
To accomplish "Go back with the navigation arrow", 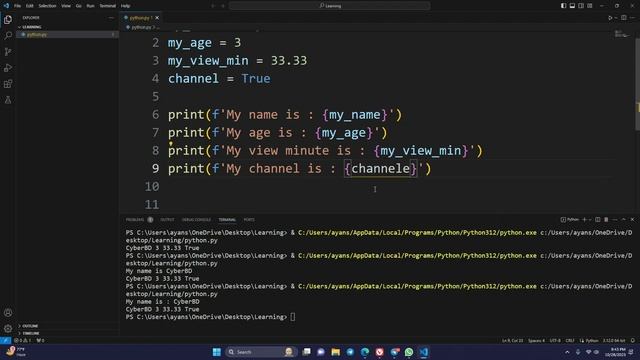I will point(213,6).
